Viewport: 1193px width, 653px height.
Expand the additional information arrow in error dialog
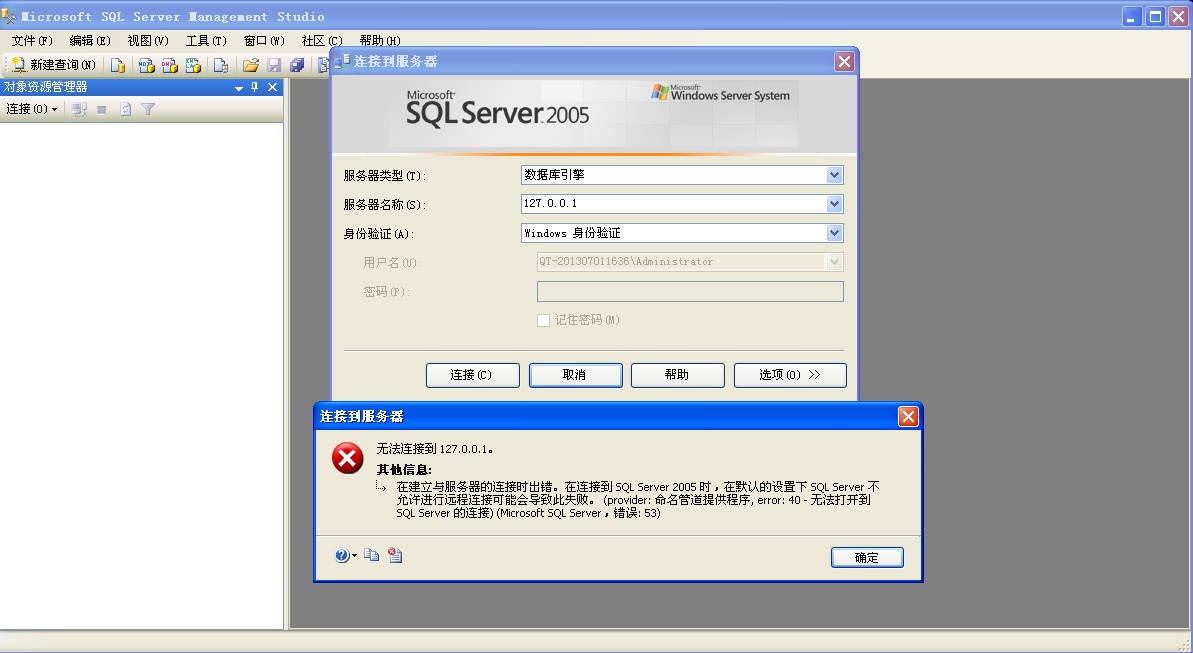pos(381,486)
